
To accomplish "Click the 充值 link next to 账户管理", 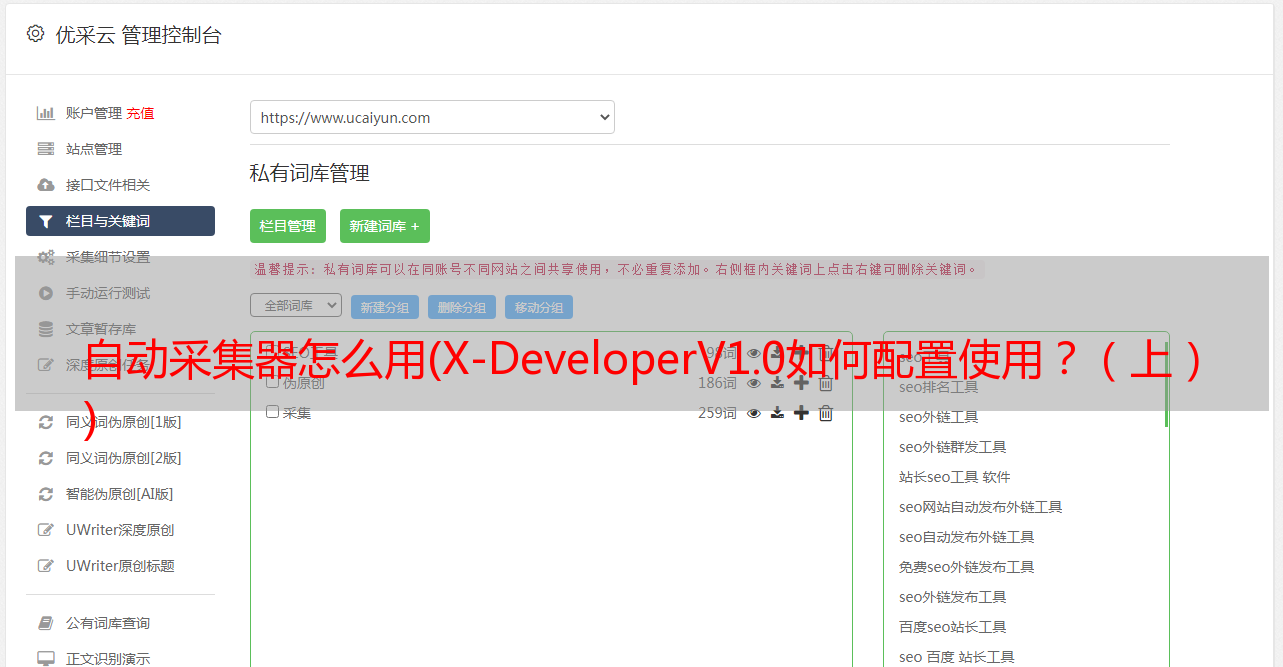I will [x=140, y=113].
